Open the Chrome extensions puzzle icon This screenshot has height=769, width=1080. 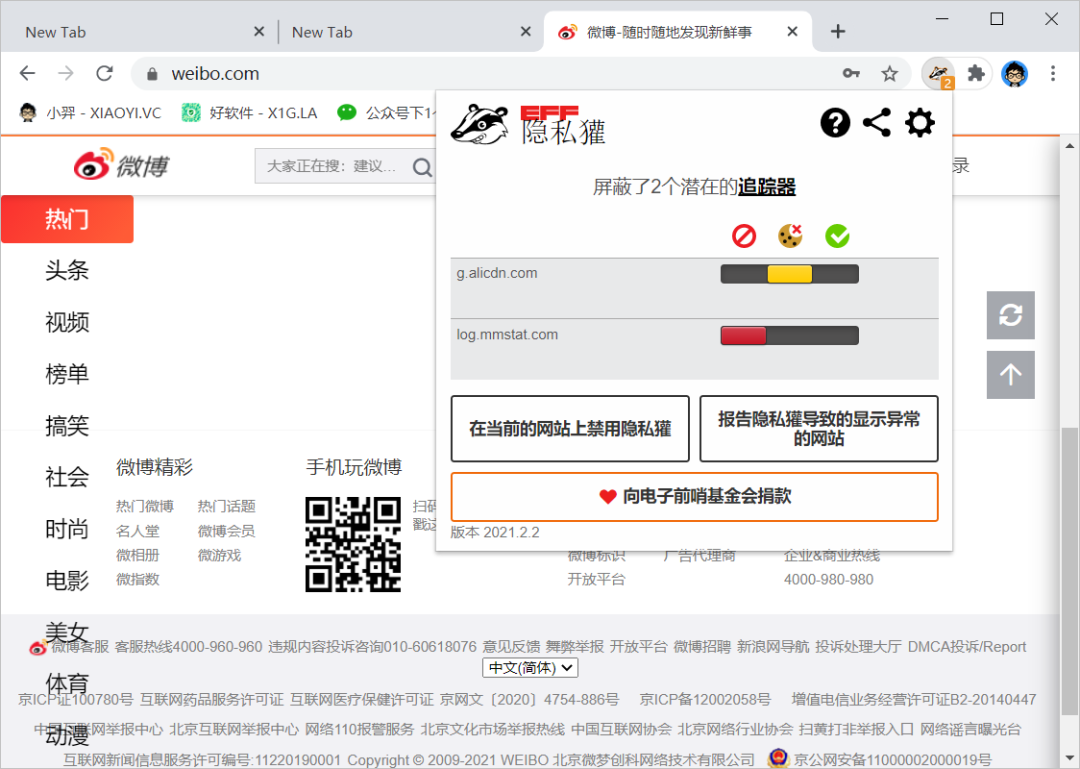(x=976, y=73)
